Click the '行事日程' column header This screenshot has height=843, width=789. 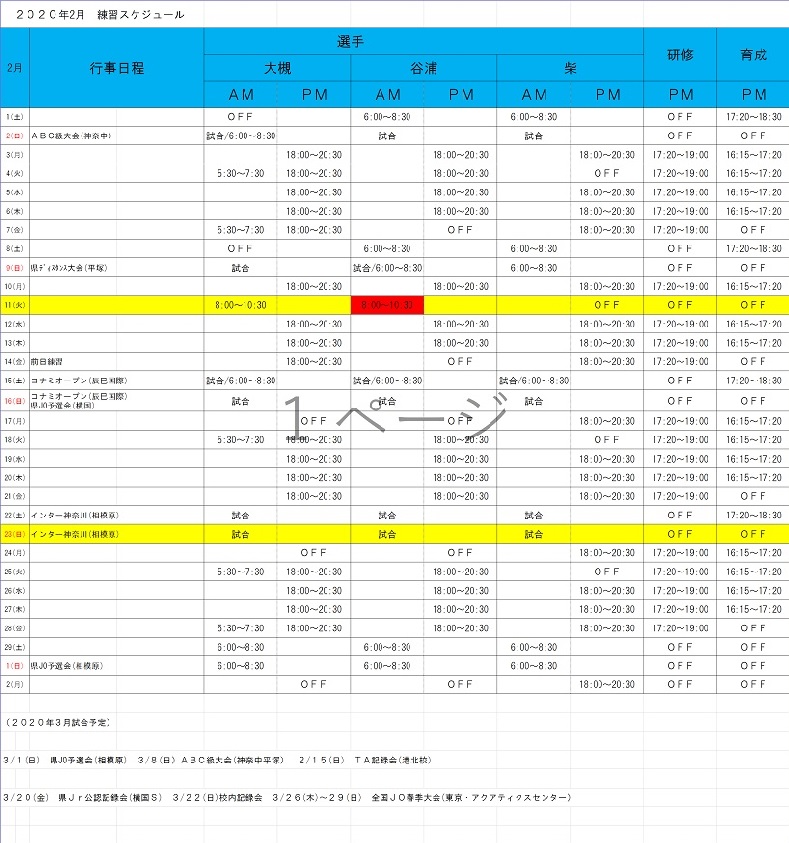[x=117, y=68]
